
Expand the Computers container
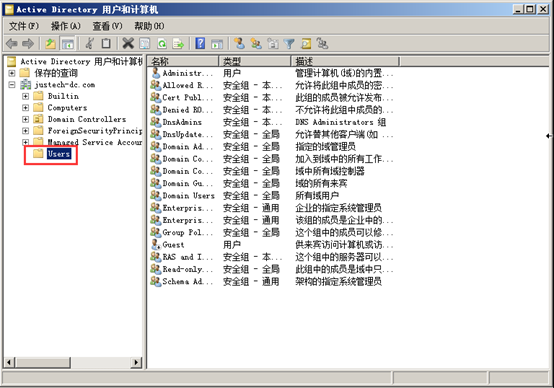[25, 107]
